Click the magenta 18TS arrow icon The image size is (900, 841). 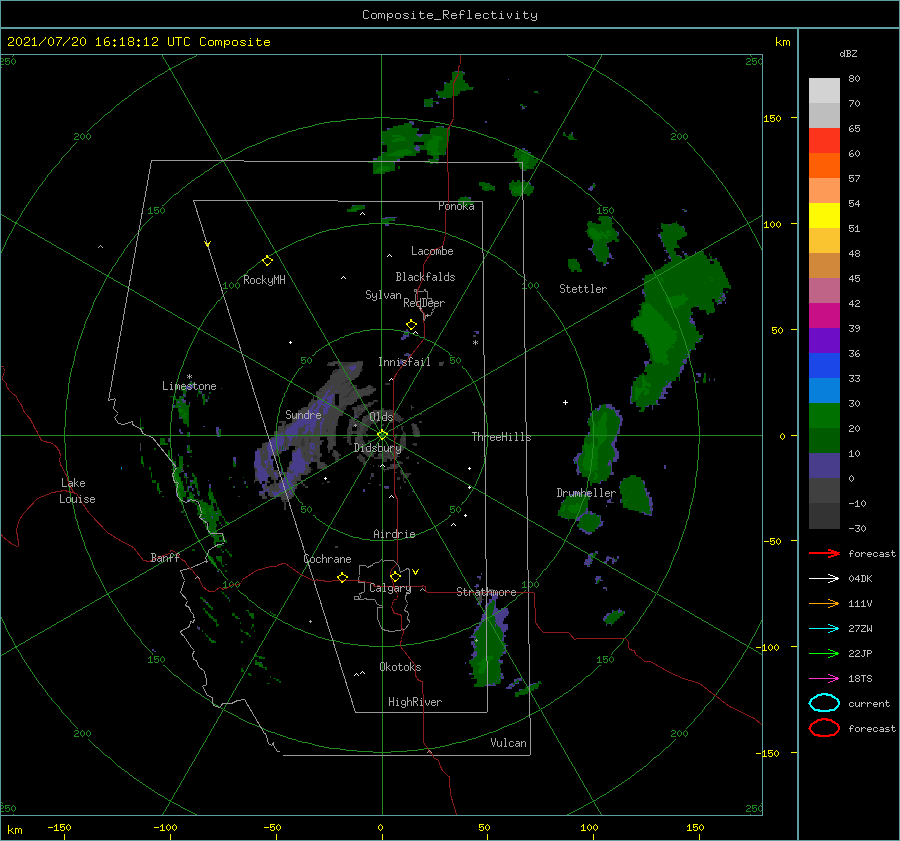pyautogui.click(x=824, y=679)
